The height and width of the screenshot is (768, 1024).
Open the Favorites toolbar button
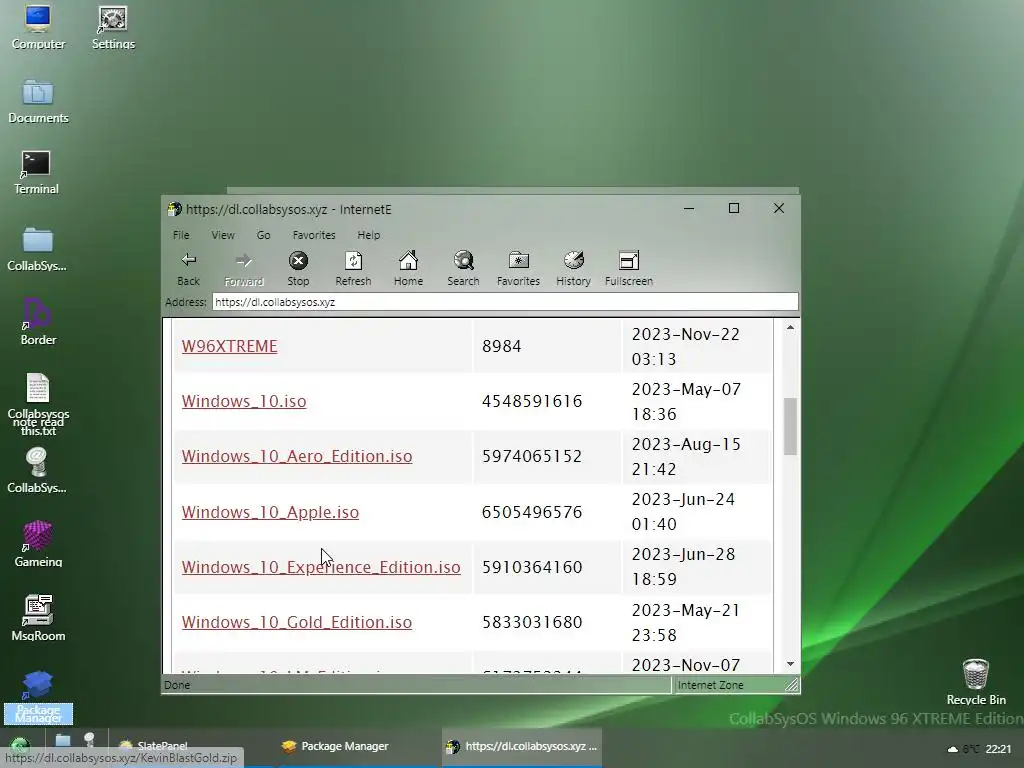pyautogui.click(x=519, y=268)
